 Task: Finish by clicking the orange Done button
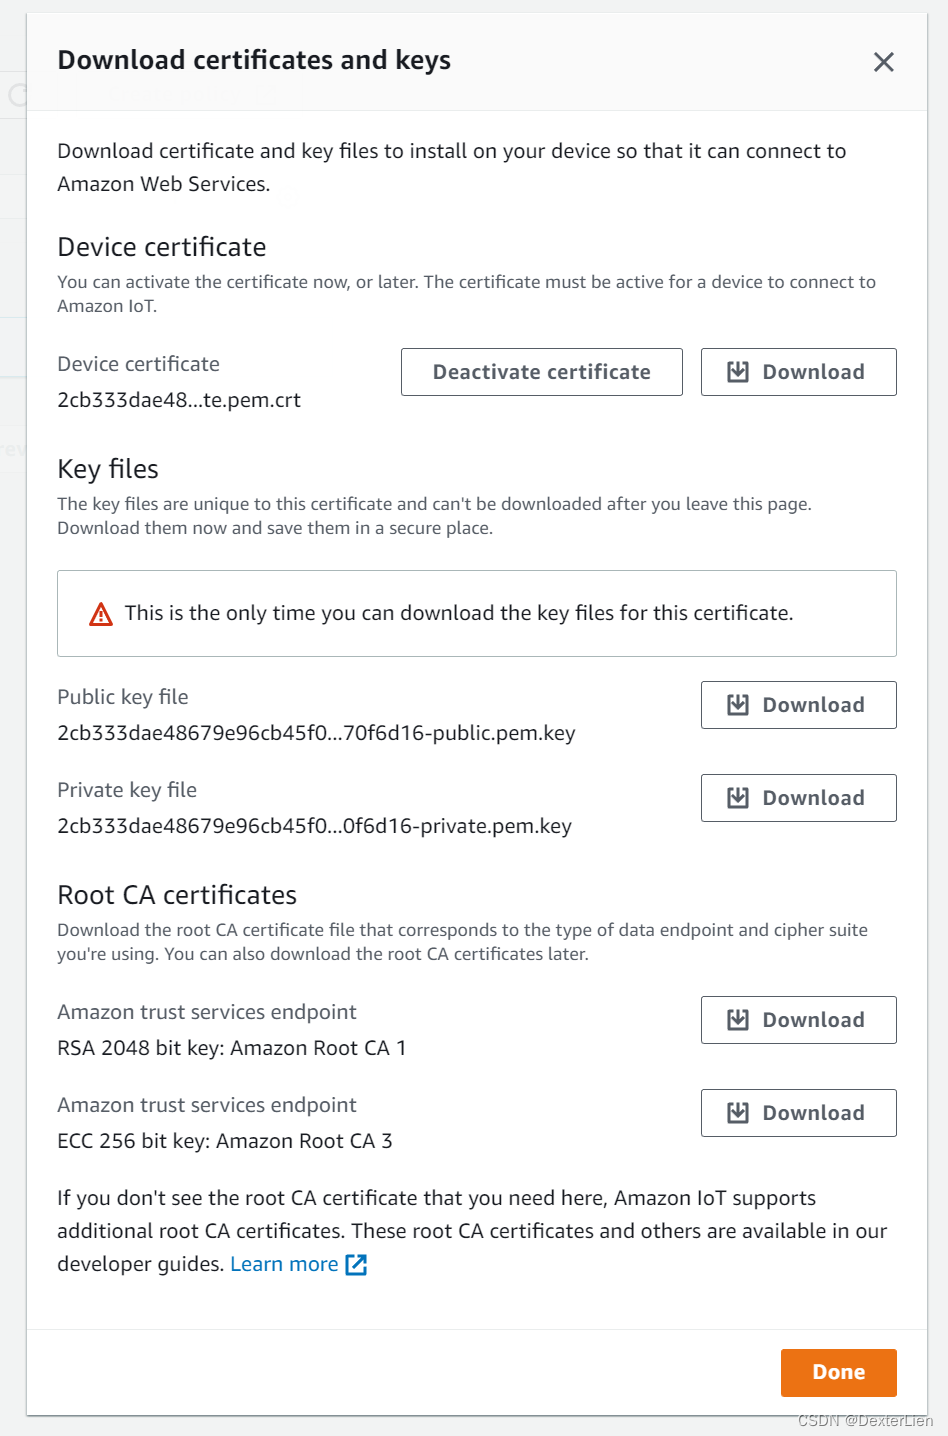[x=839, y=1372]
